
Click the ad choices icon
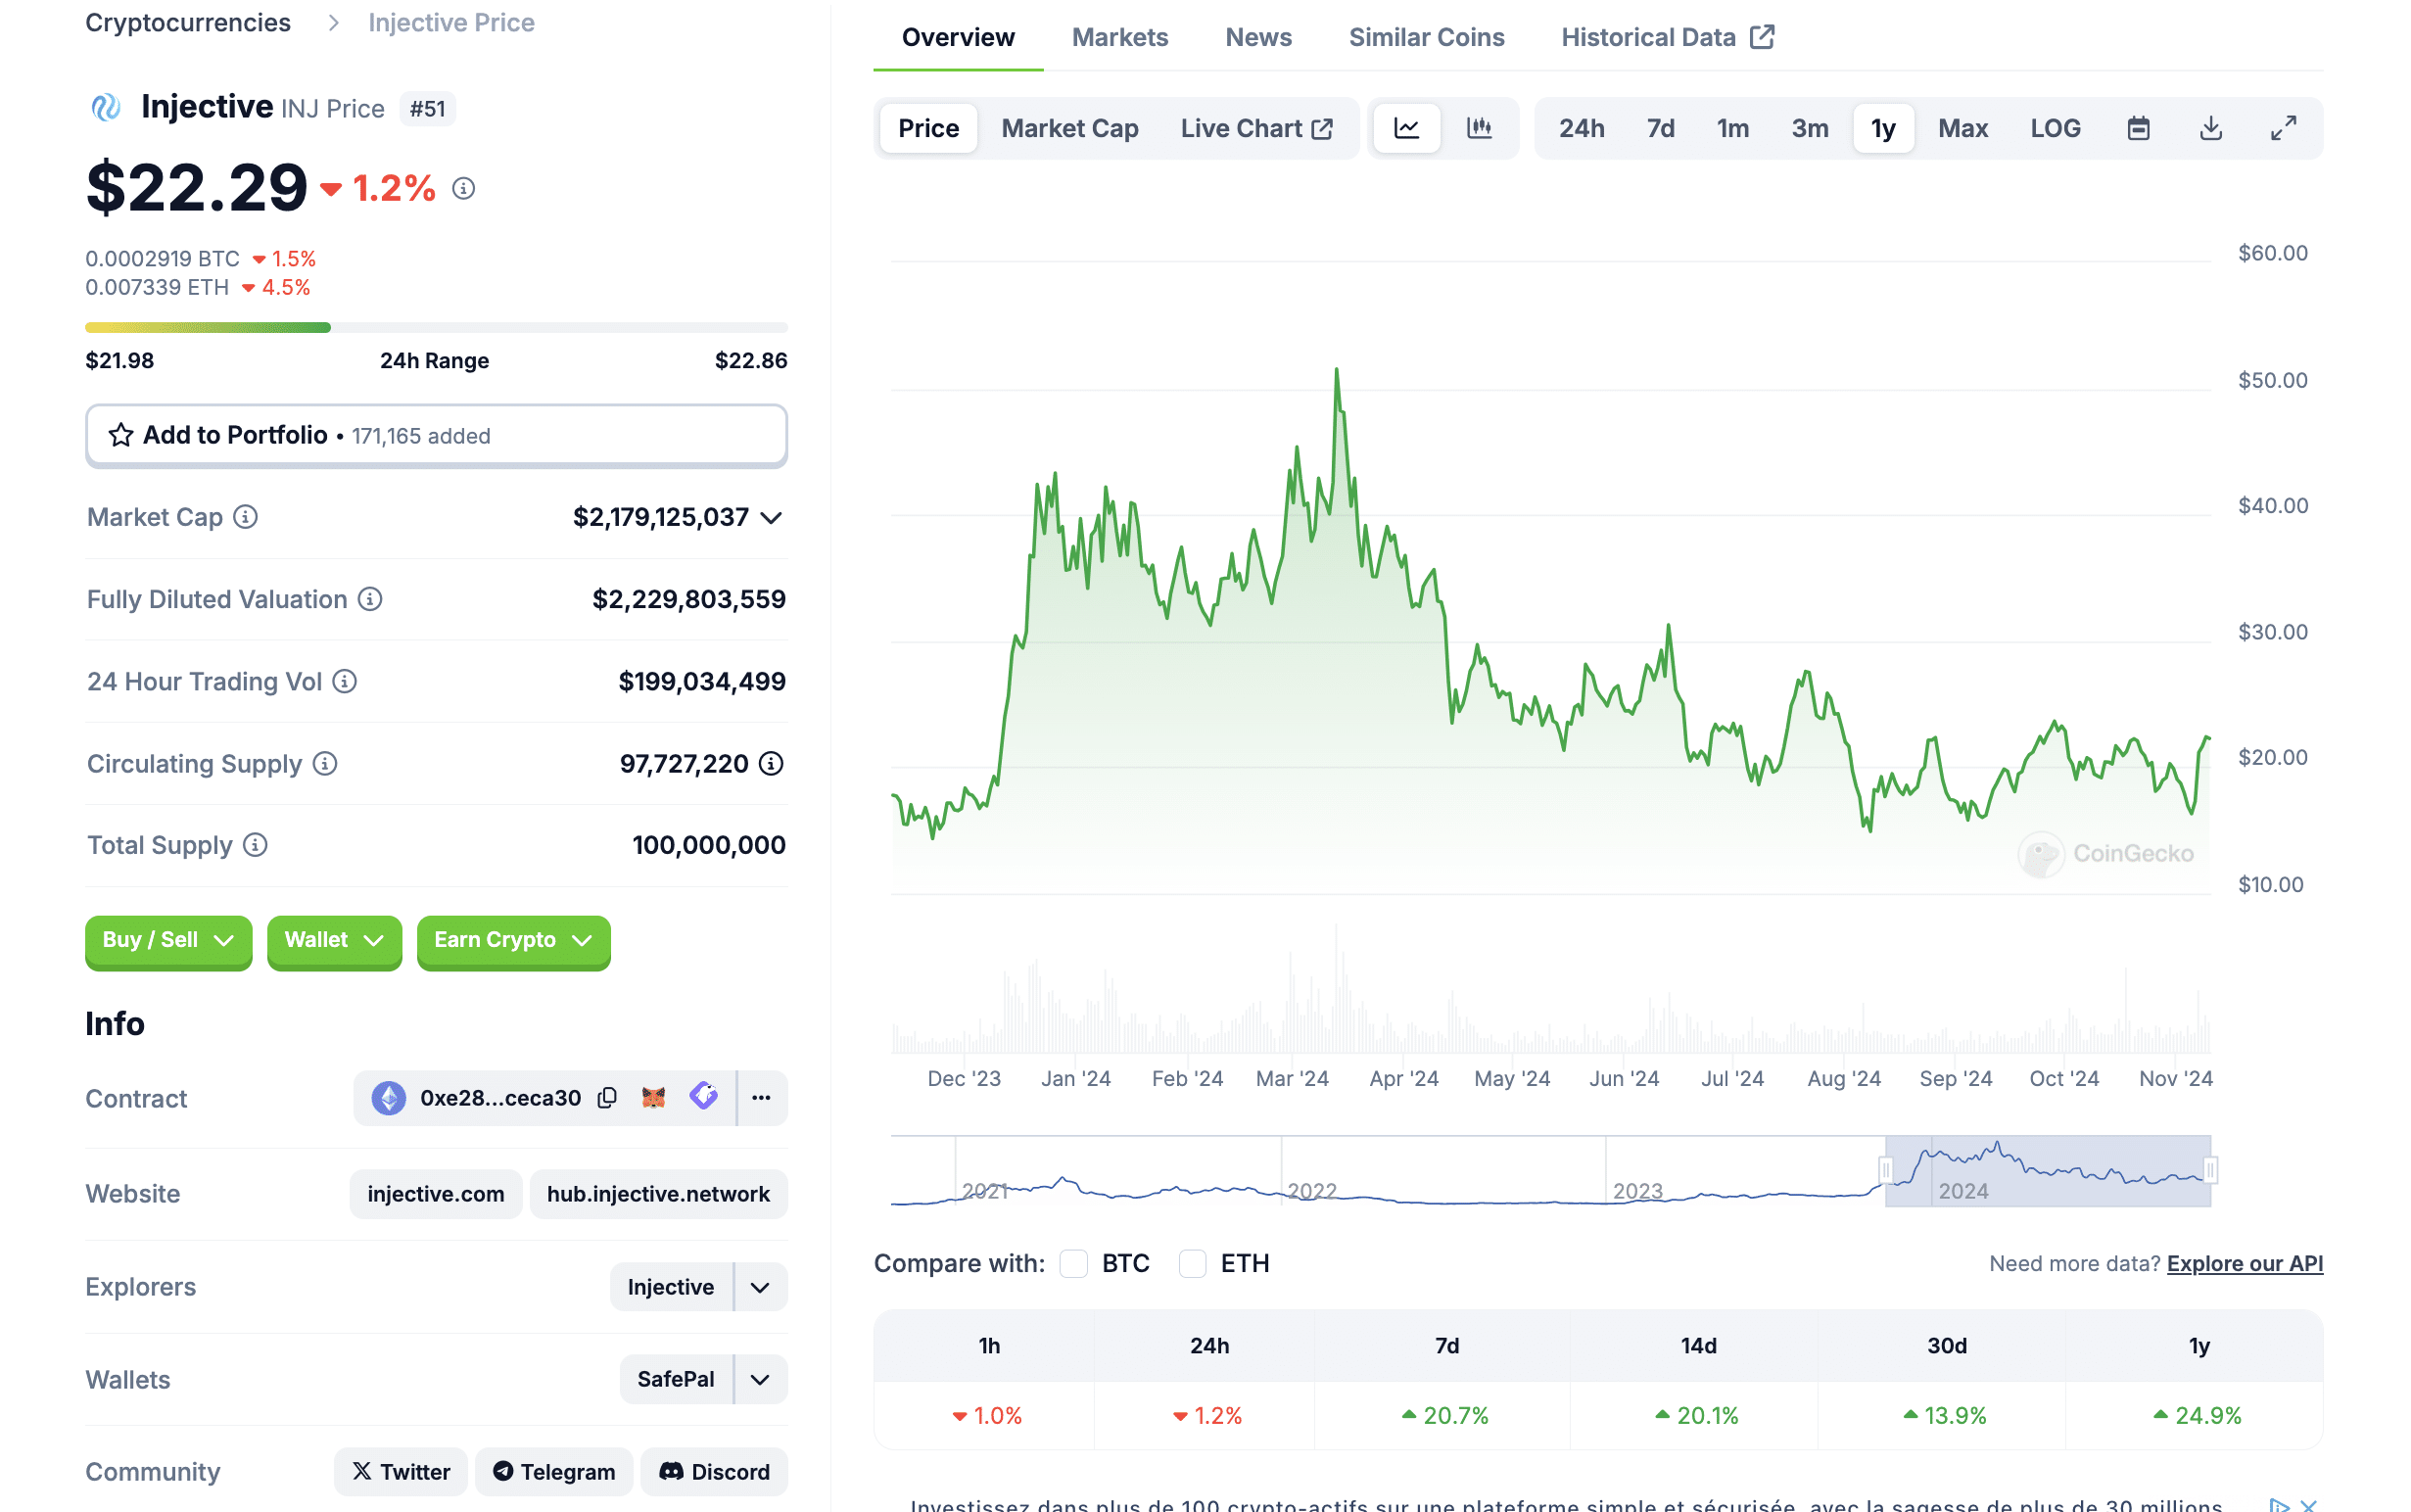click(x=2279, y=1505)
